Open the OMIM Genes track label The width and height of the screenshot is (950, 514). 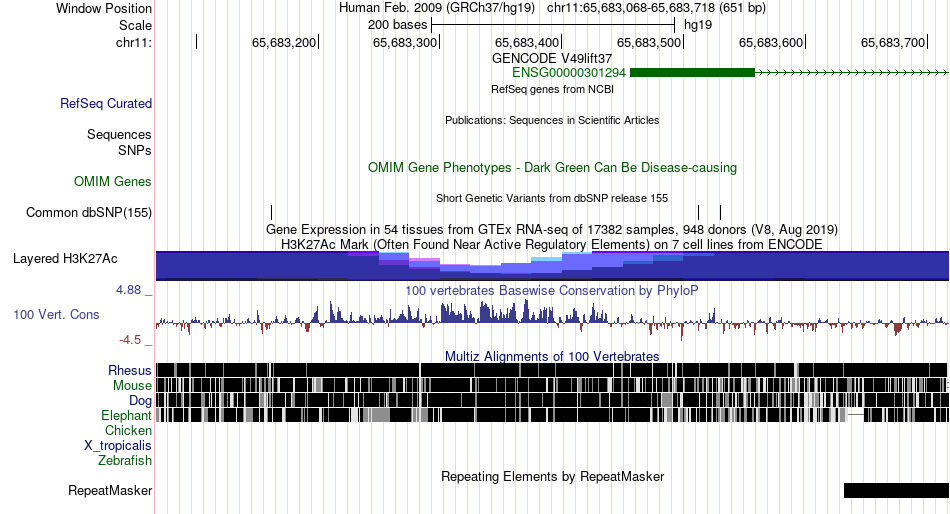[112, 181]
